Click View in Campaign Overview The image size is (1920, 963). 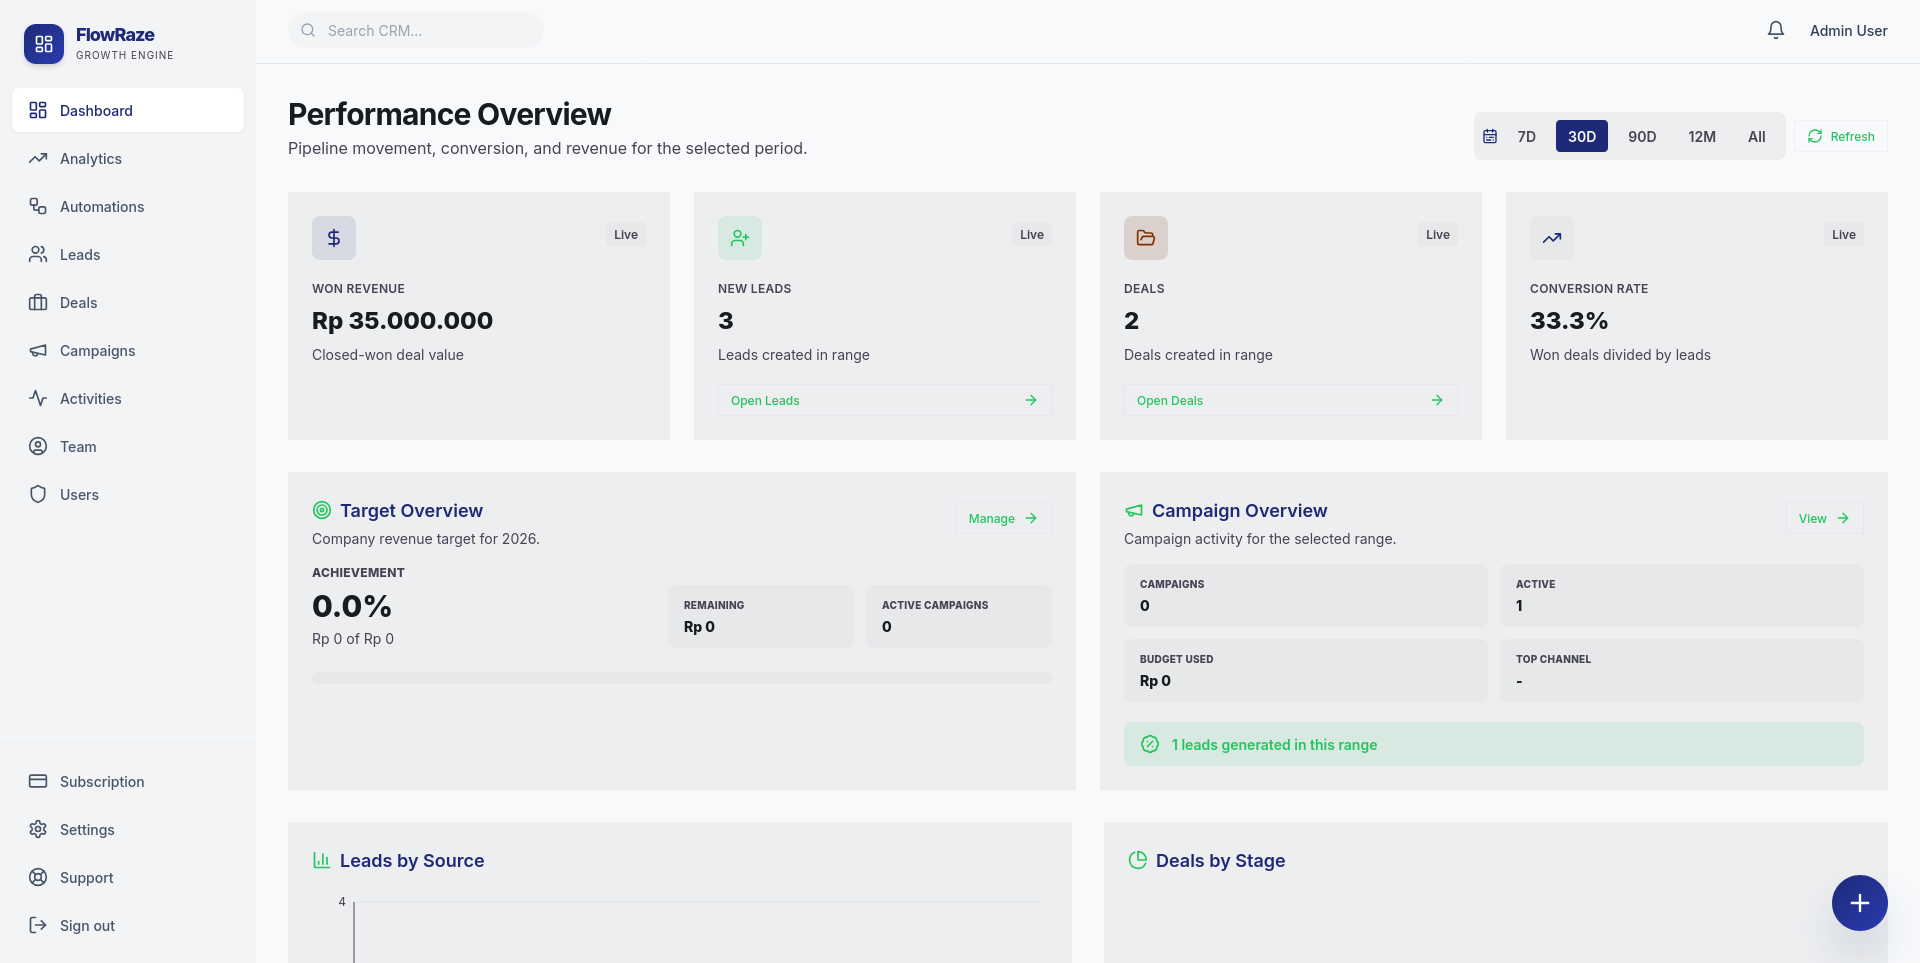pos(1825,518)
